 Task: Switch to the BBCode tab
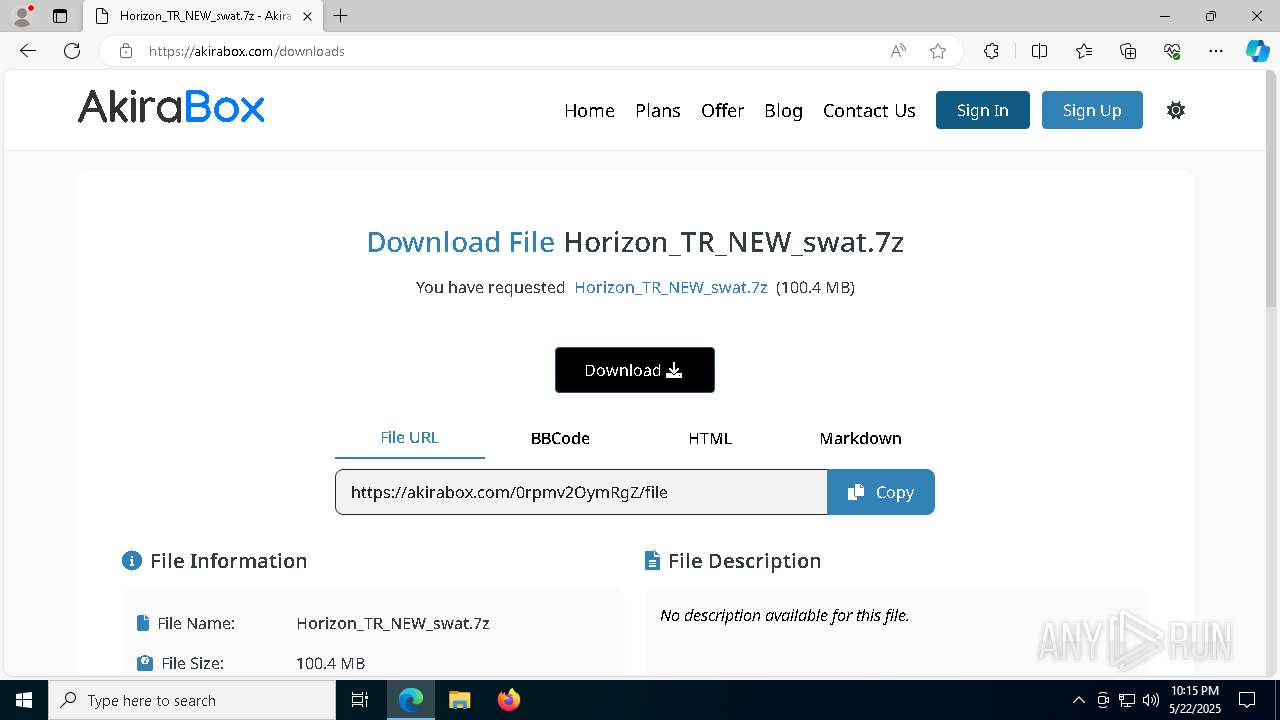coord(560,438)
